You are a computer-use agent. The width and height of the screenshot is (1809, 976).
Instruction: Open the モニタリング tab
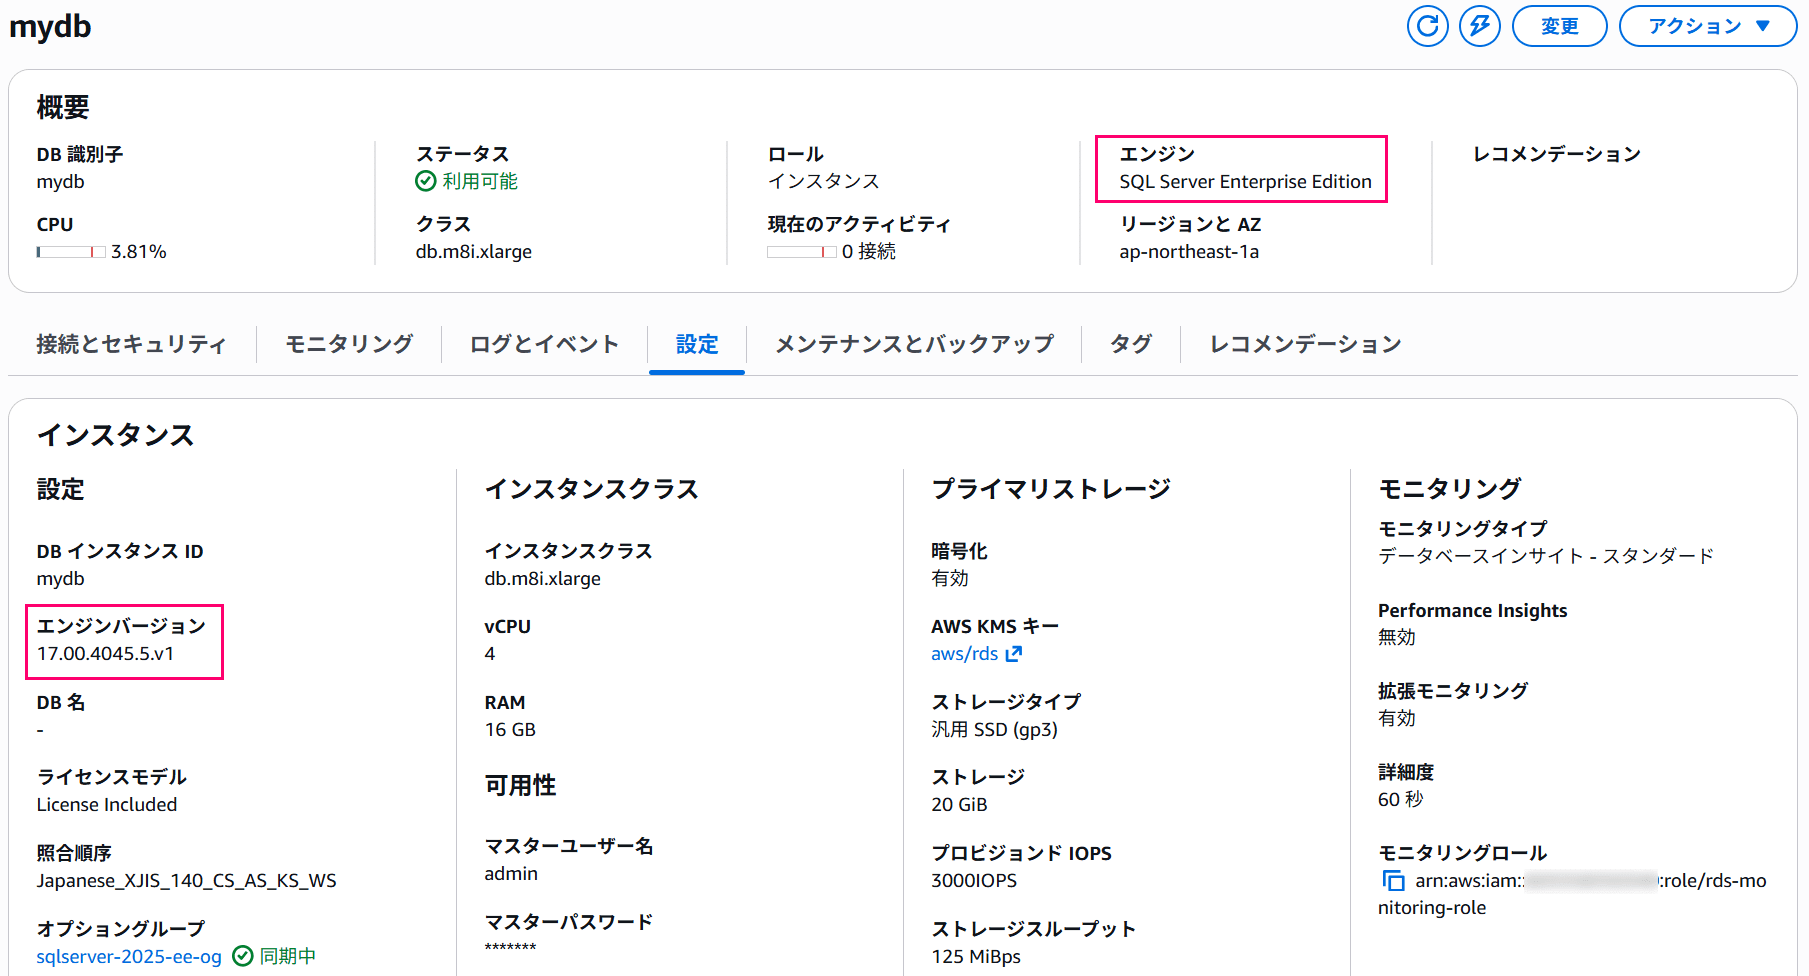tap(349, 344)
